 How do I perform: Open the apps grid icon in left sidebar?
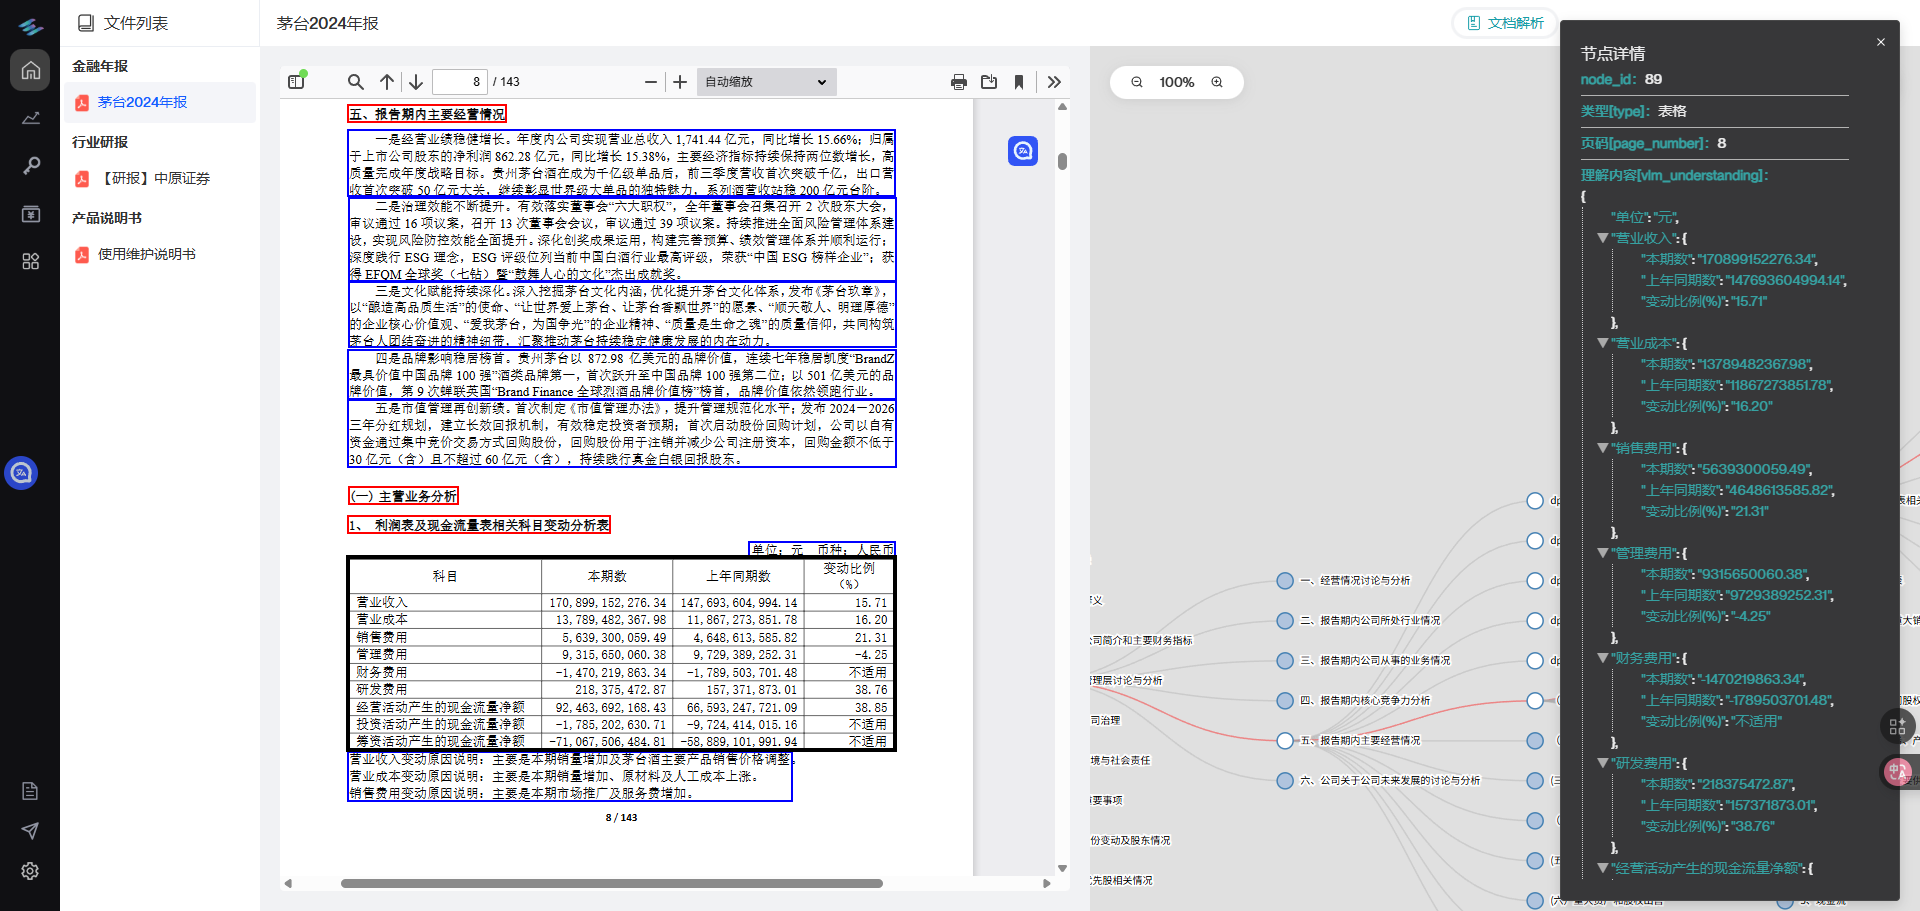(30, 261)
